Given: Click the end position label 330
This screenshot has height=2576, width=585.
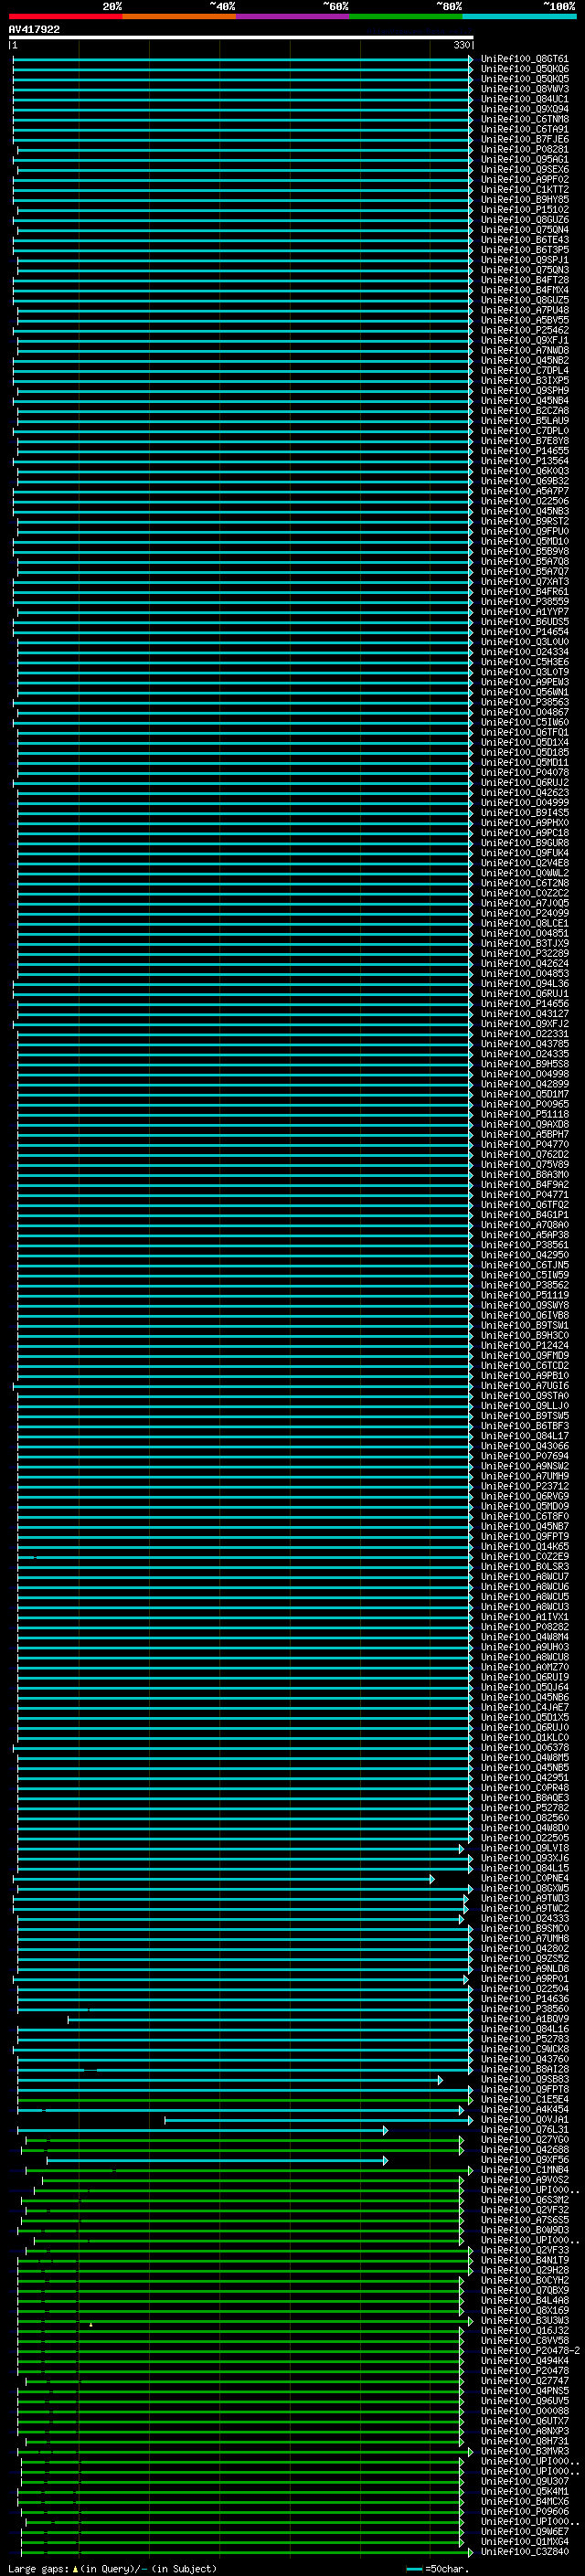Looking at the screenshot, I should pos(461,45).
